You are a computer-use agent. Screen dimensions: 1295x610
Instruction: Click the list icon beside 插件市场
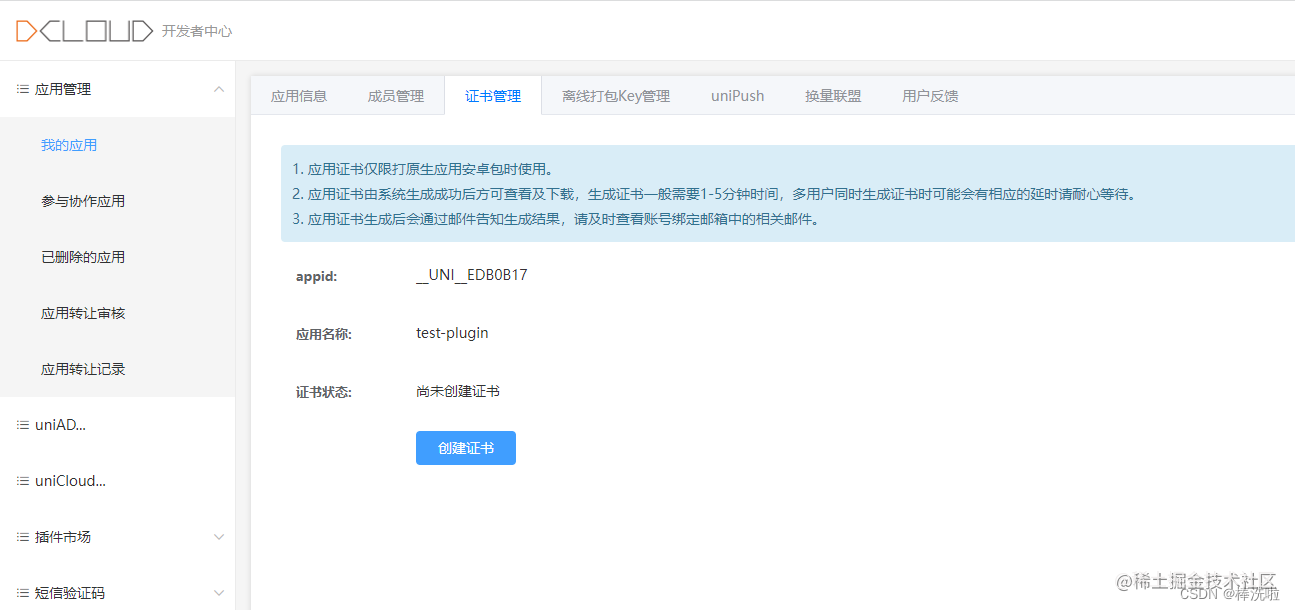click(21, 536)
